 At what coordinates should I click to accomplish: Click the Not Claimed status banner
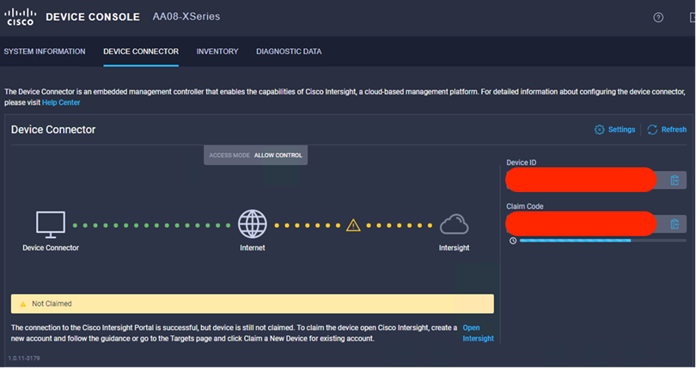click(x=252, y=304)
